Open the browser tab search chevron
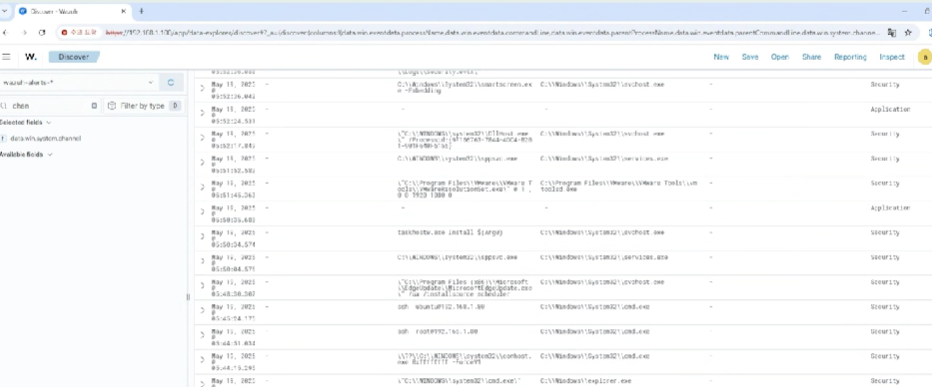The image size is (932, 387). tap(4, 11)
